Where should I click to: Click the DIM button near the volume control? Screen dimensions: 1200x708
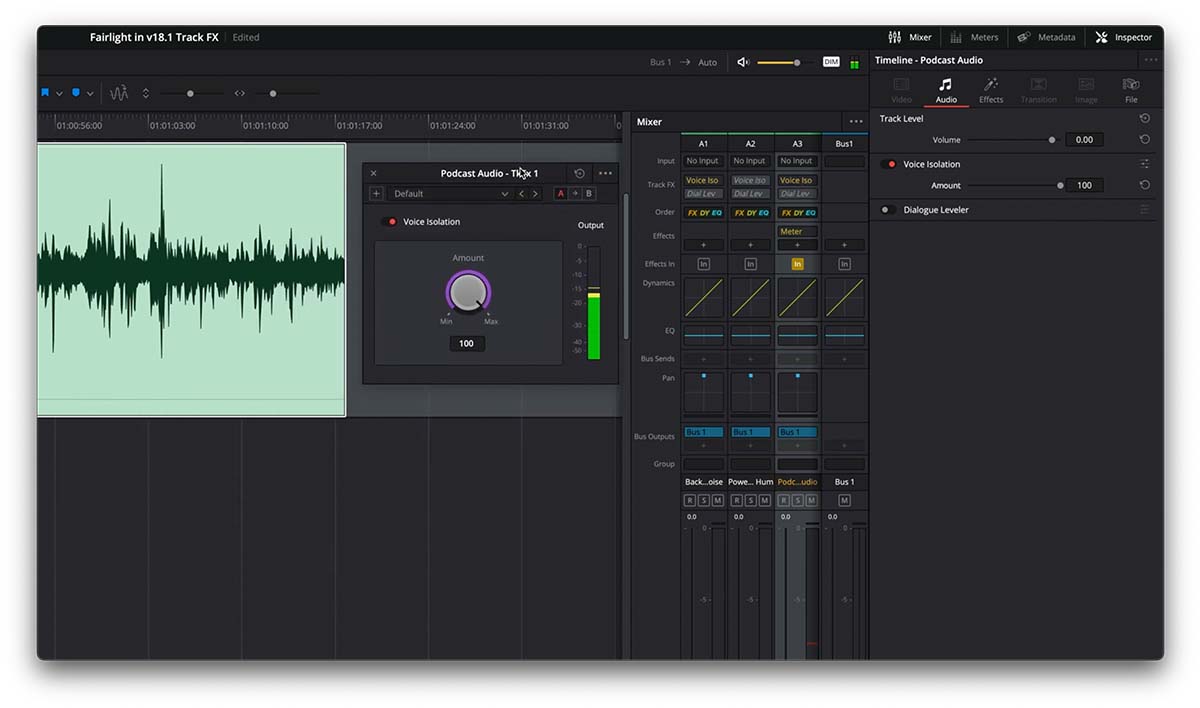click(830, 61)
